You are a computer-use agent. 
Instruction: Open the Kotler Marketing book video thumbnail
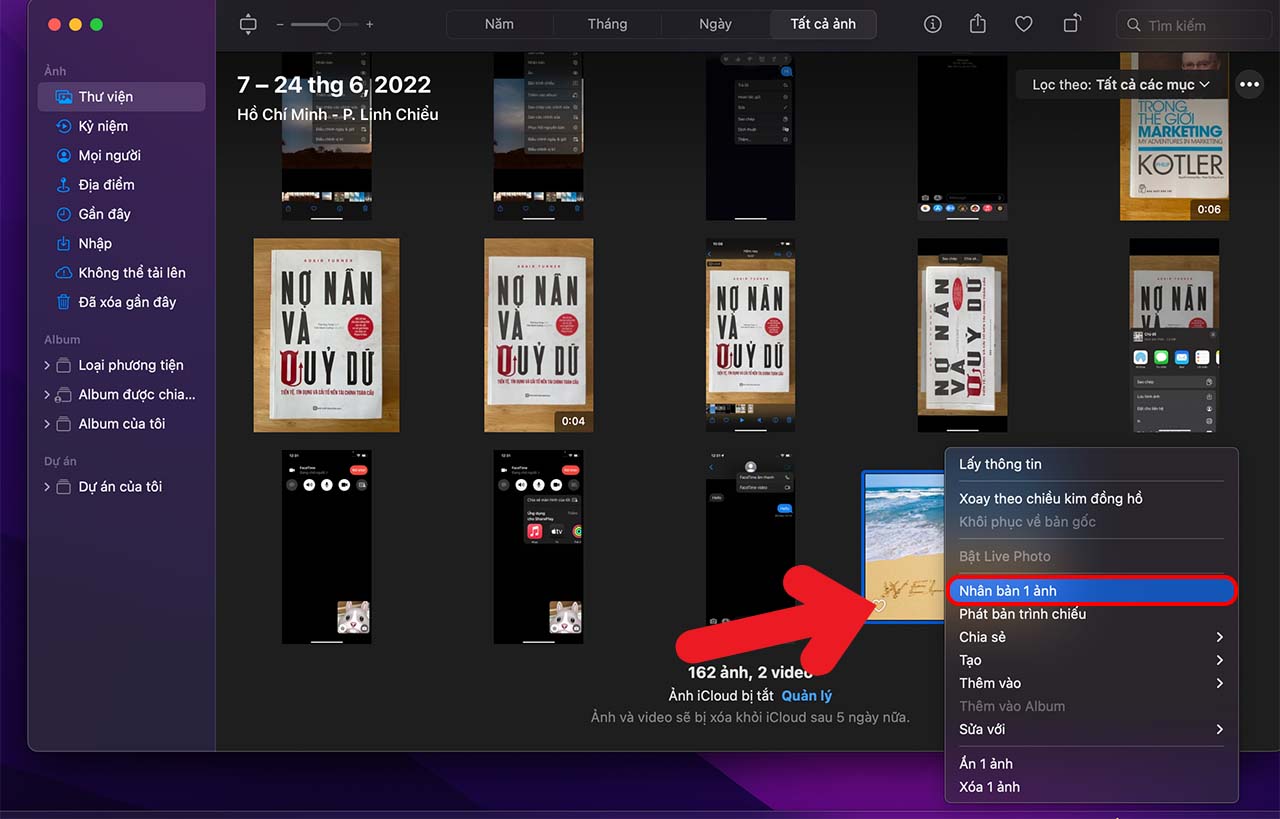click(x=1174, y=137)
